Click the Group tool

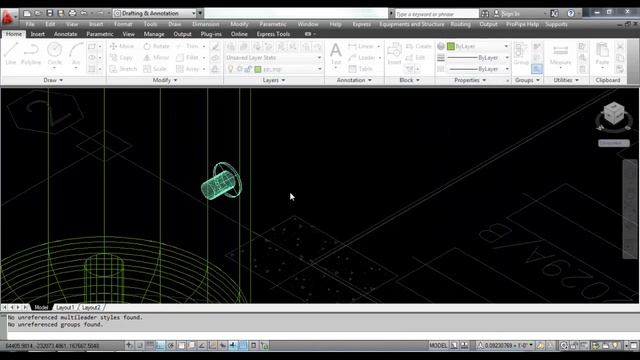(521, 54)
